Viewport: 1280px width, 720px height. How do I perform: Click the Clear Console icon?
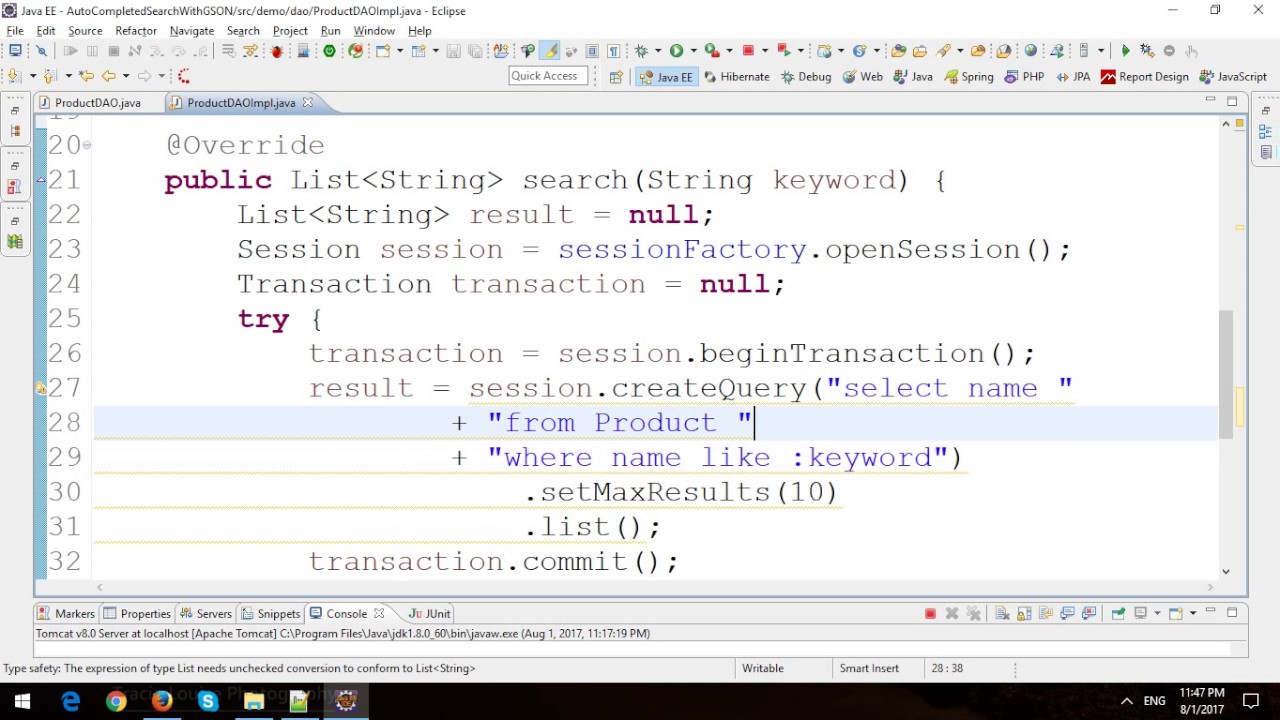1002,613
